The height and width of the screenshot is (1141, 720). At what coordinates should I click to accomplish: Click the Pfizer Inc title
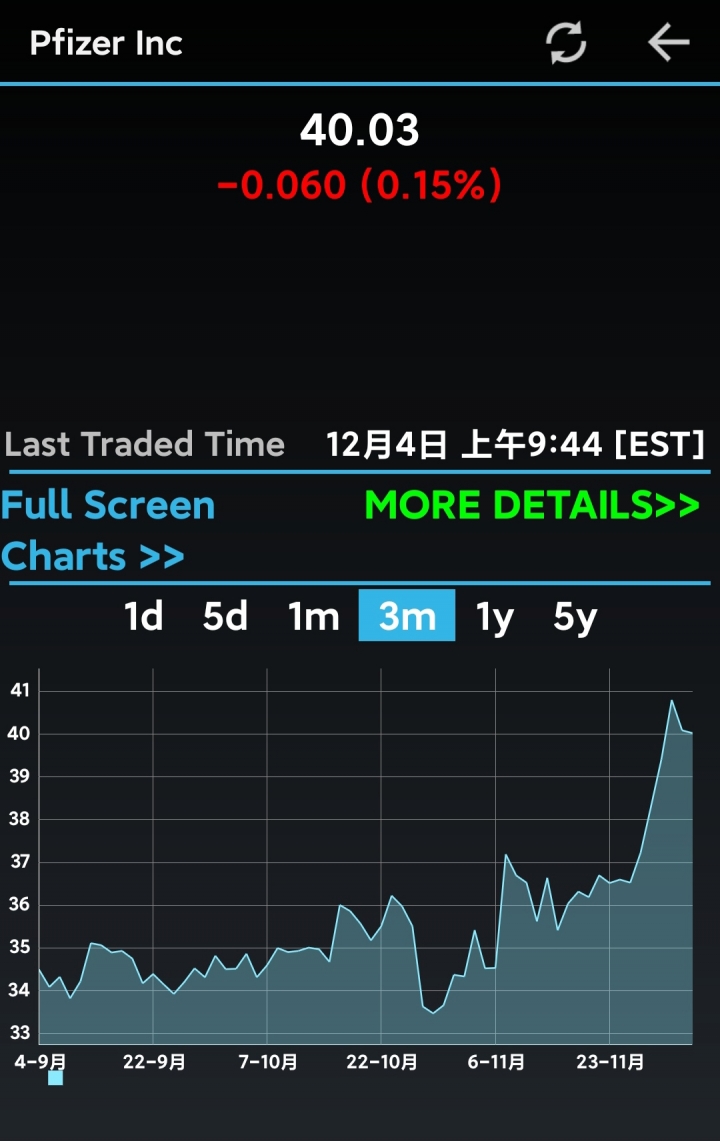tap(106, 43)
